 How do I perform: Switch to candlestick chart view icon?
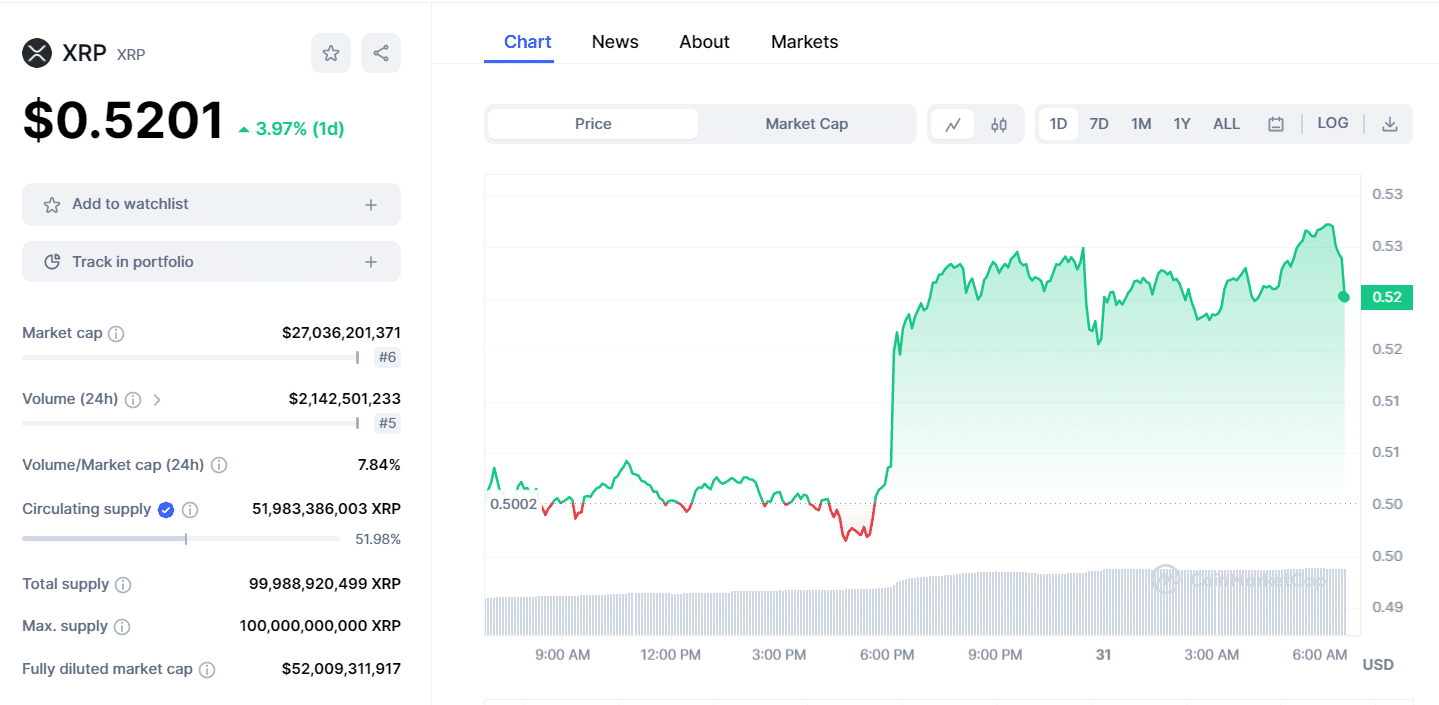999,124
